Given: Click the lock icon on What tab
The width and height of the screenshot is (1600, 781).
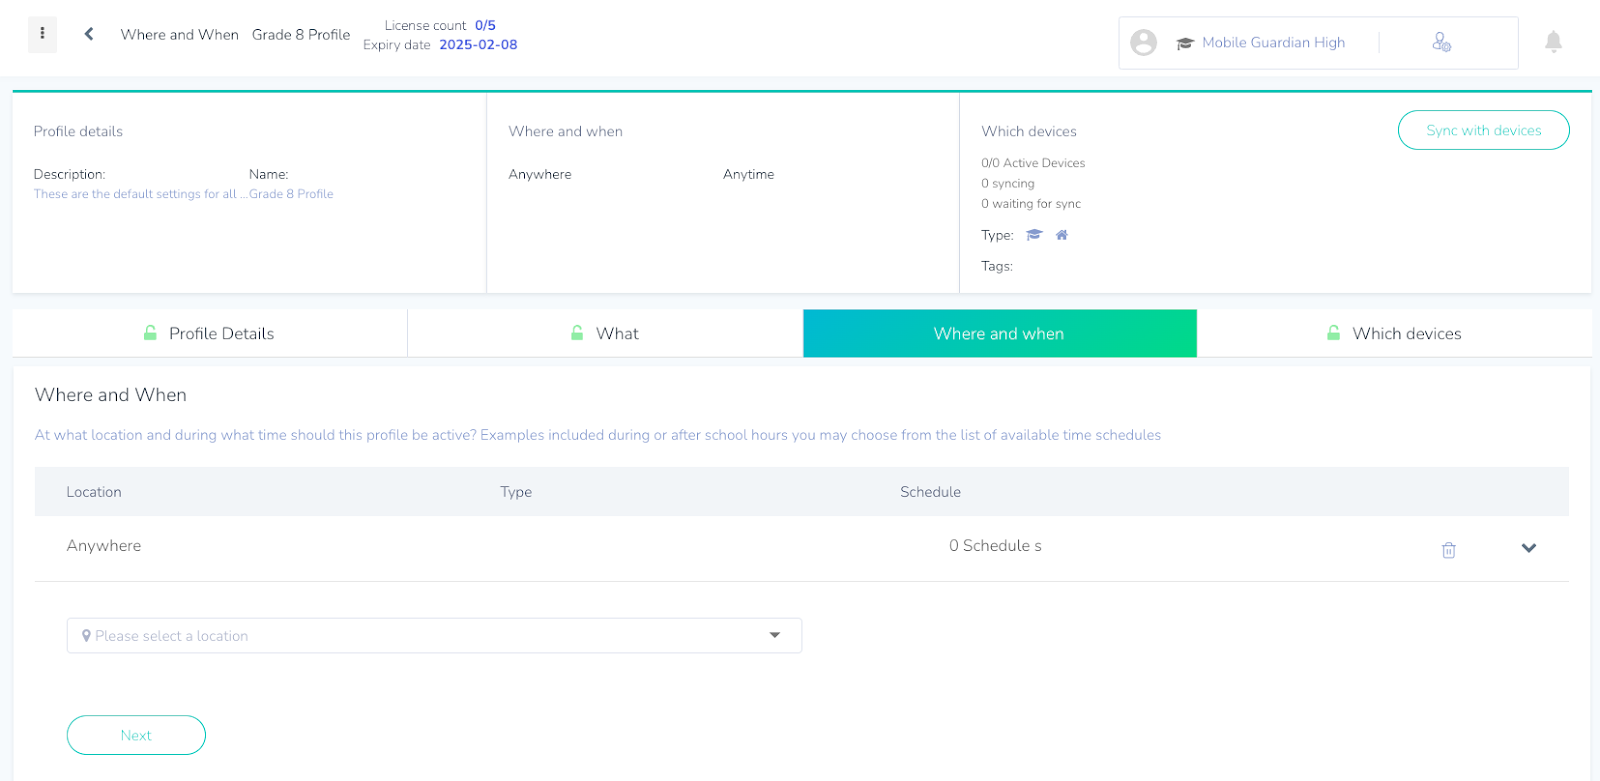Looking at the screenshot, I should pos(577,333).
